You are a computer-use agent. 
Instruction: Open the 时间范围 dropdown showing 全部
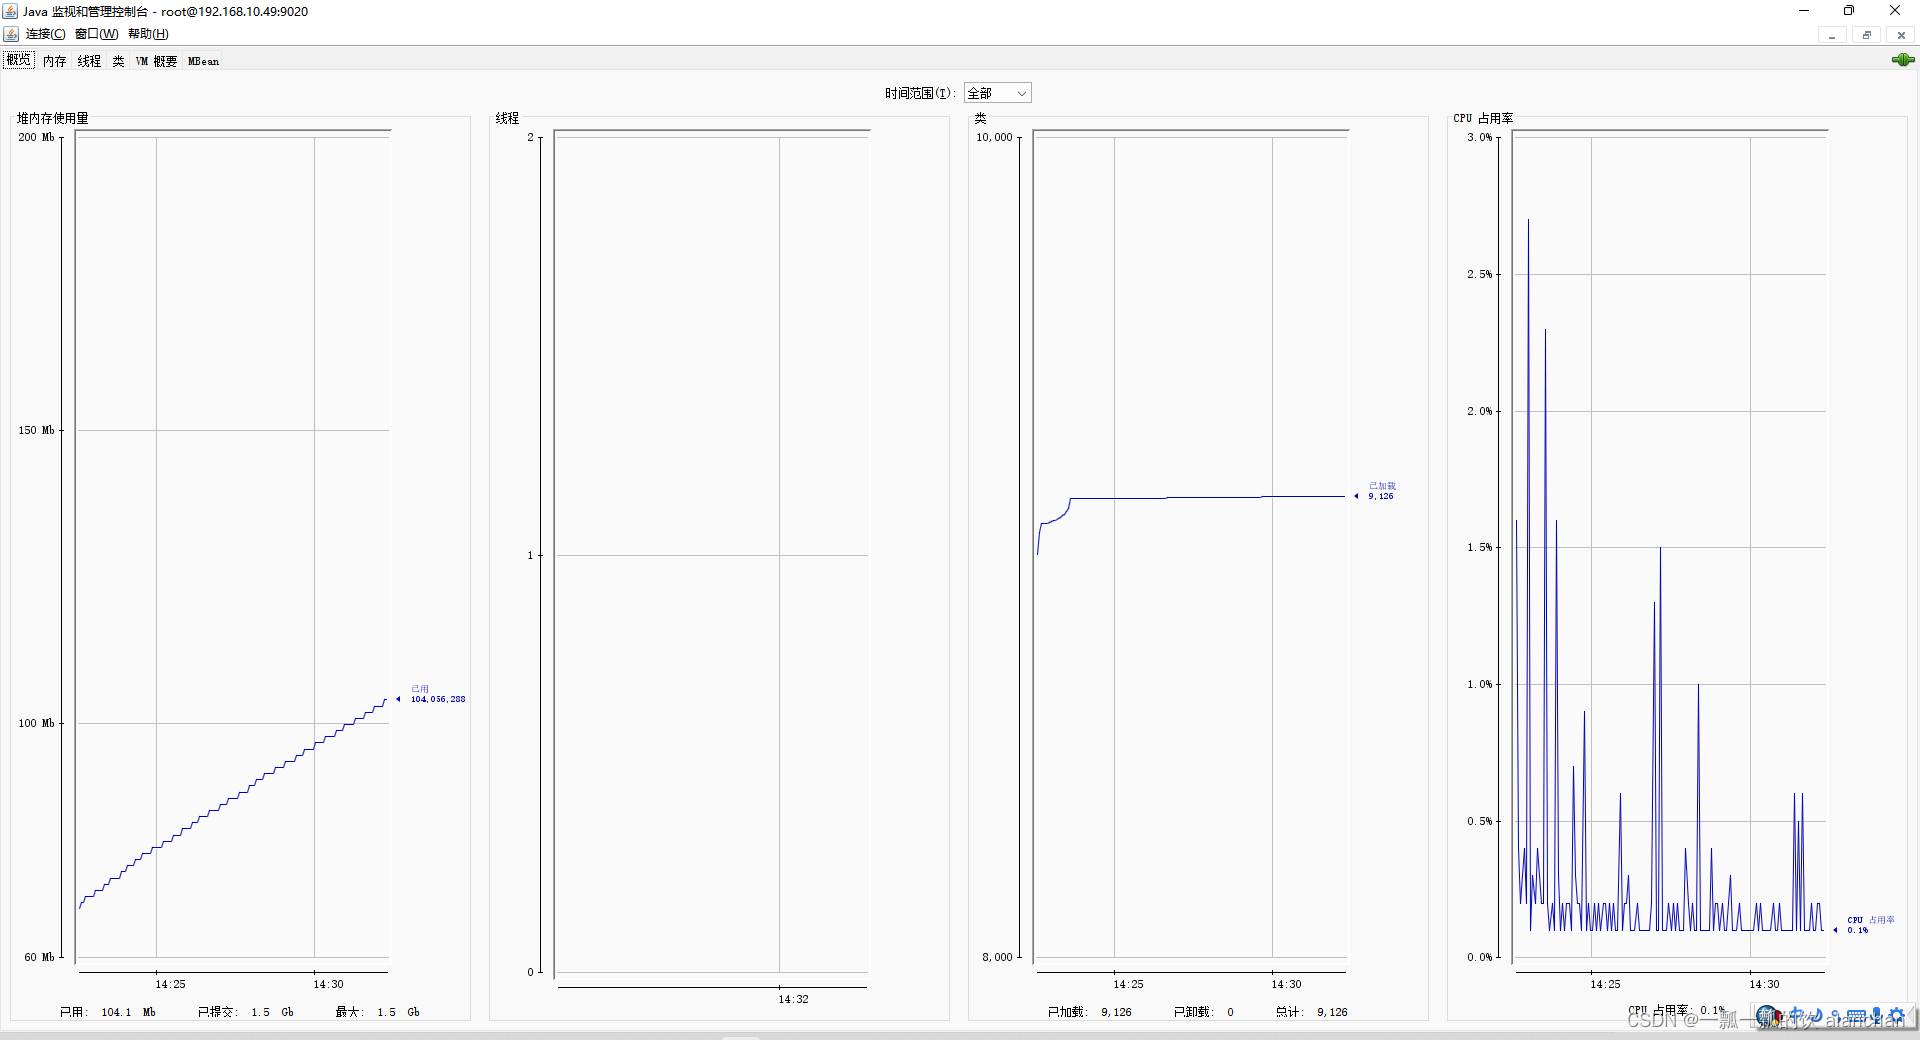coord(997,93)
